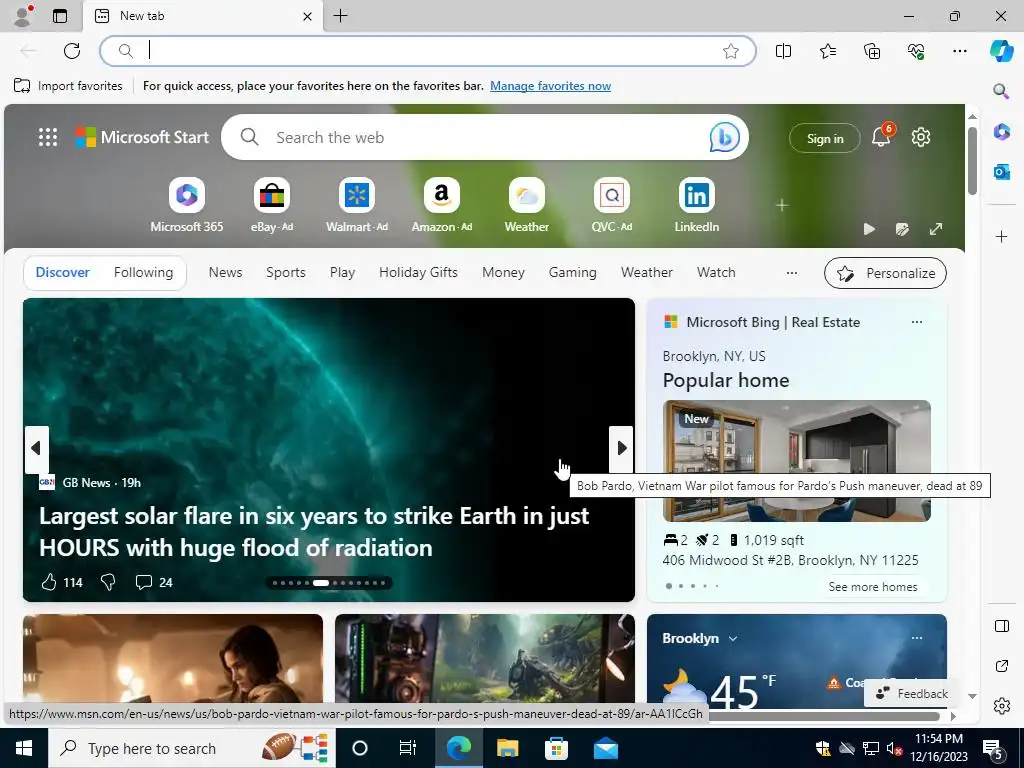Add a sidebar app with plus
1024x768 pixels.
[1001, 236]
